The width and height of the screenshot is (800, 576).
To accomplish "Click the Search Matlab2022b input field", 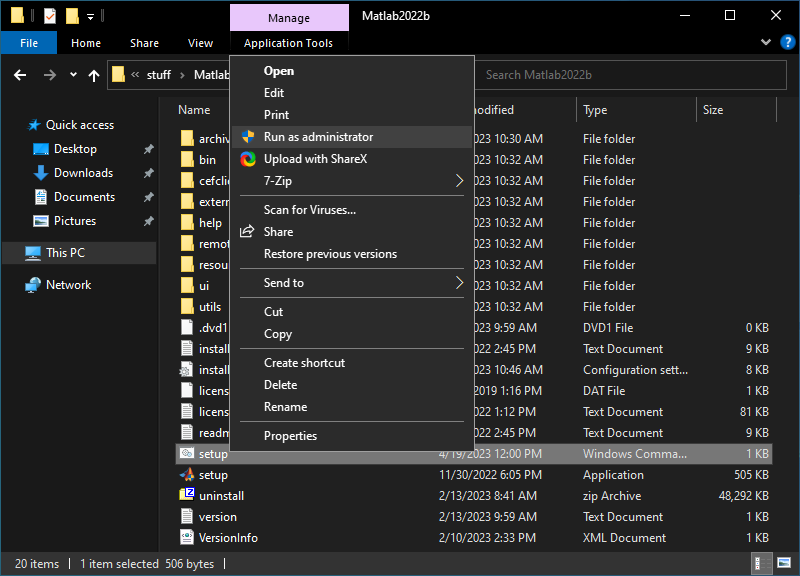I will (x=620, y=75).
